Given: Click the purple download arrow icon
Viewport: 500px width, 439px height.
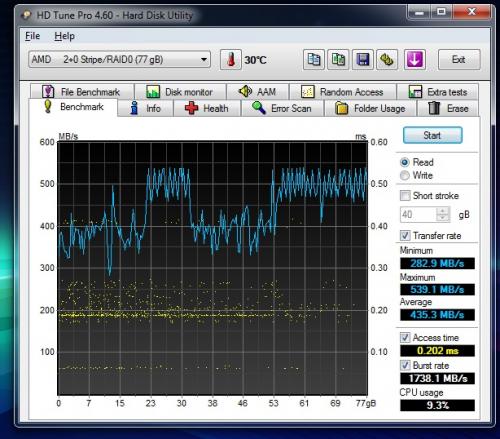Looking at the screenshot, I should point(415,60).
